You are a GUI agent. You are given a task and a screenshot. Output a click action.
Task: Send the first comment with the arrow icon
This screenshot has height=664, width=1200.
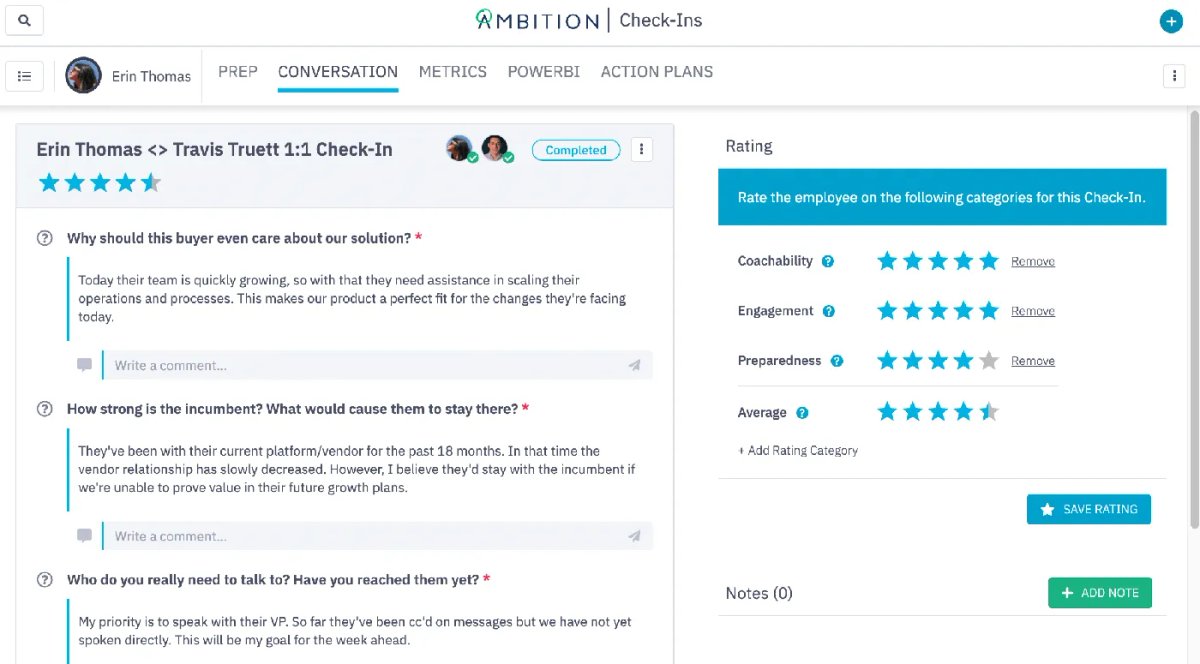point(634,365)
